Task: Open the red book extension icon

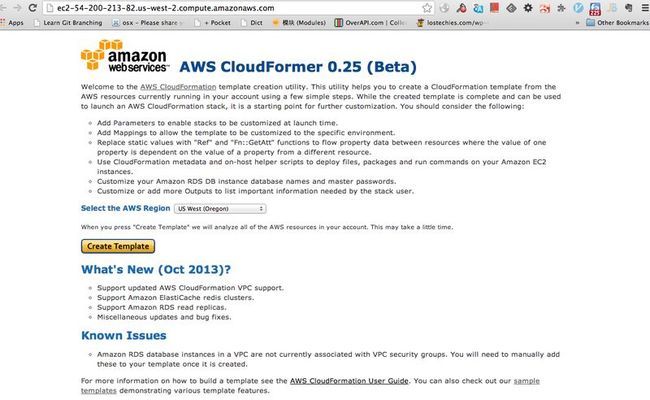Action: point(494,7)
